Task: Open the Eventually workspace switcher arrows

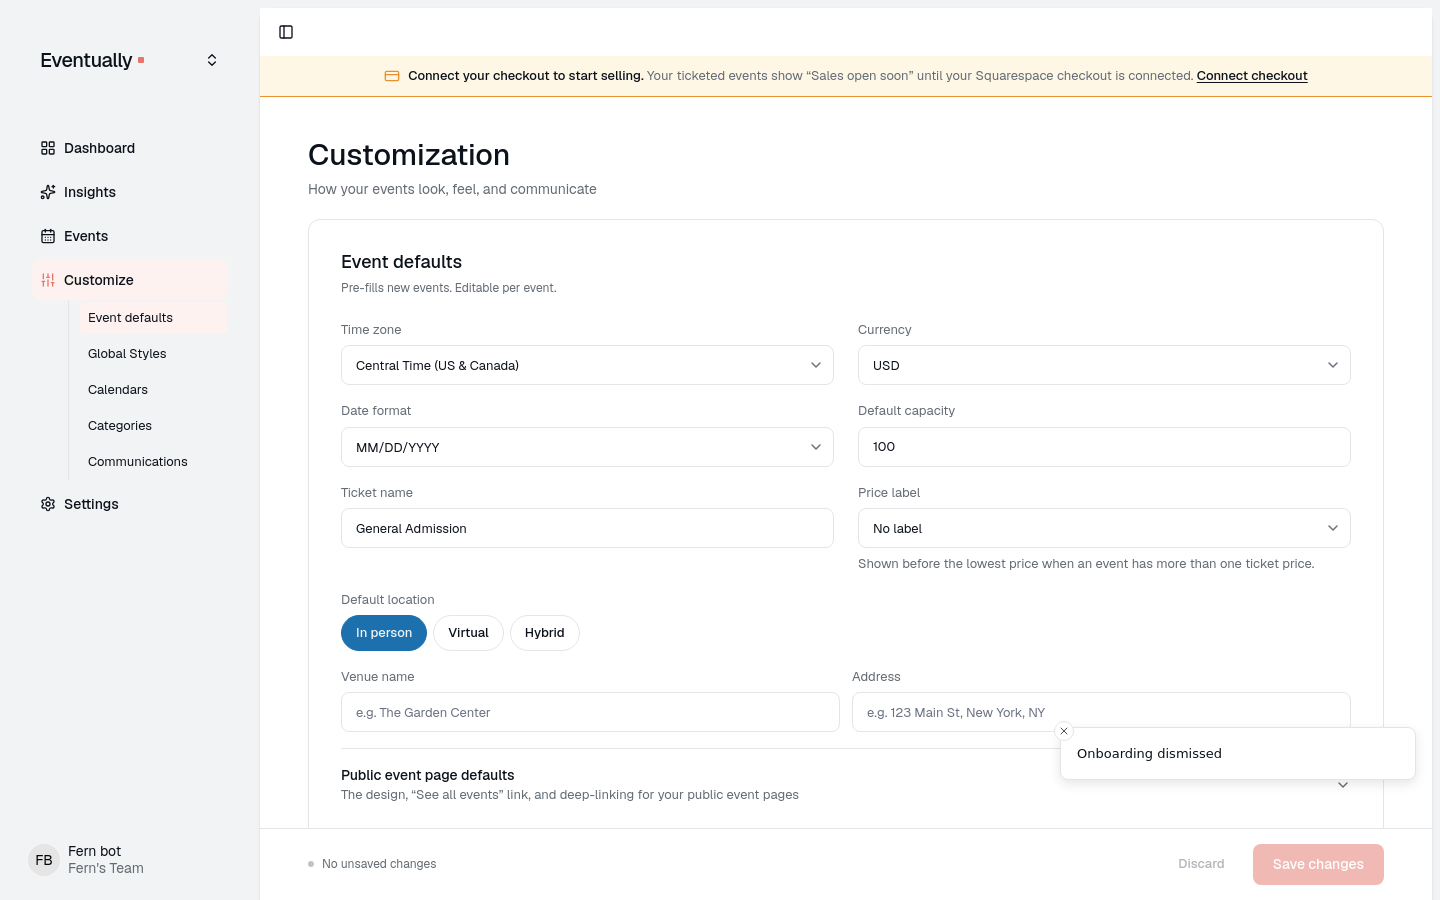Action: [x=212, y=60]
